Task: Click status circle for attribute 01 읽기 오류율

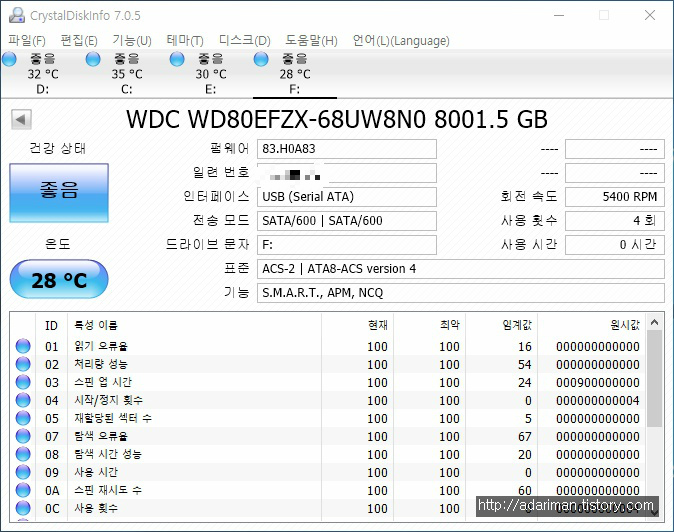Action: tap(23, 346)
